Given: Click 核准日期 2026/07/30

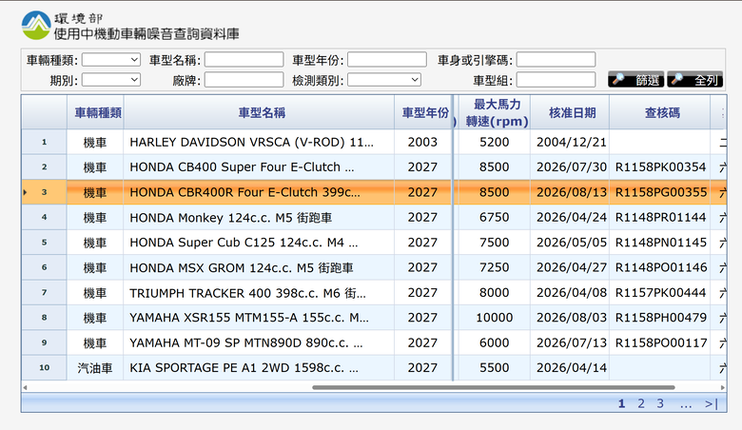Looking at the screenshot, I should [x=571, y=167].
